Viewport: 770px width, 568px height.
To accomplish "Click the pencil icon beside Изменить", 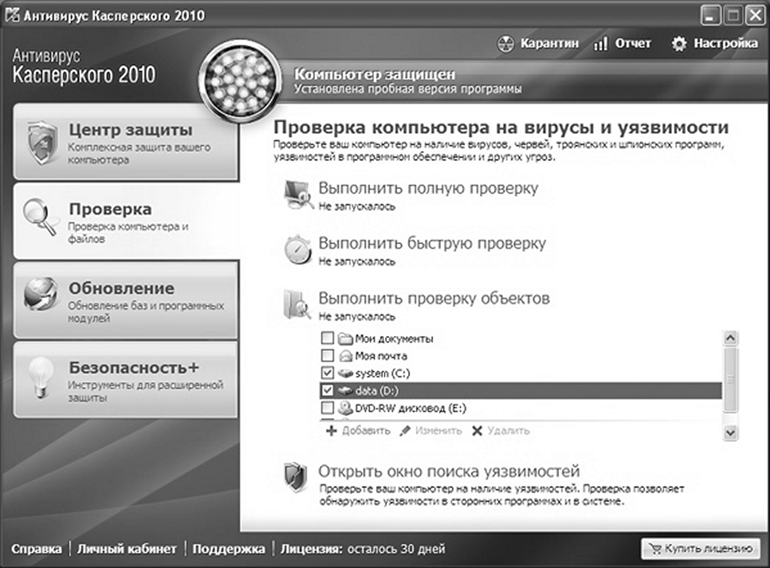I will 405,431.
